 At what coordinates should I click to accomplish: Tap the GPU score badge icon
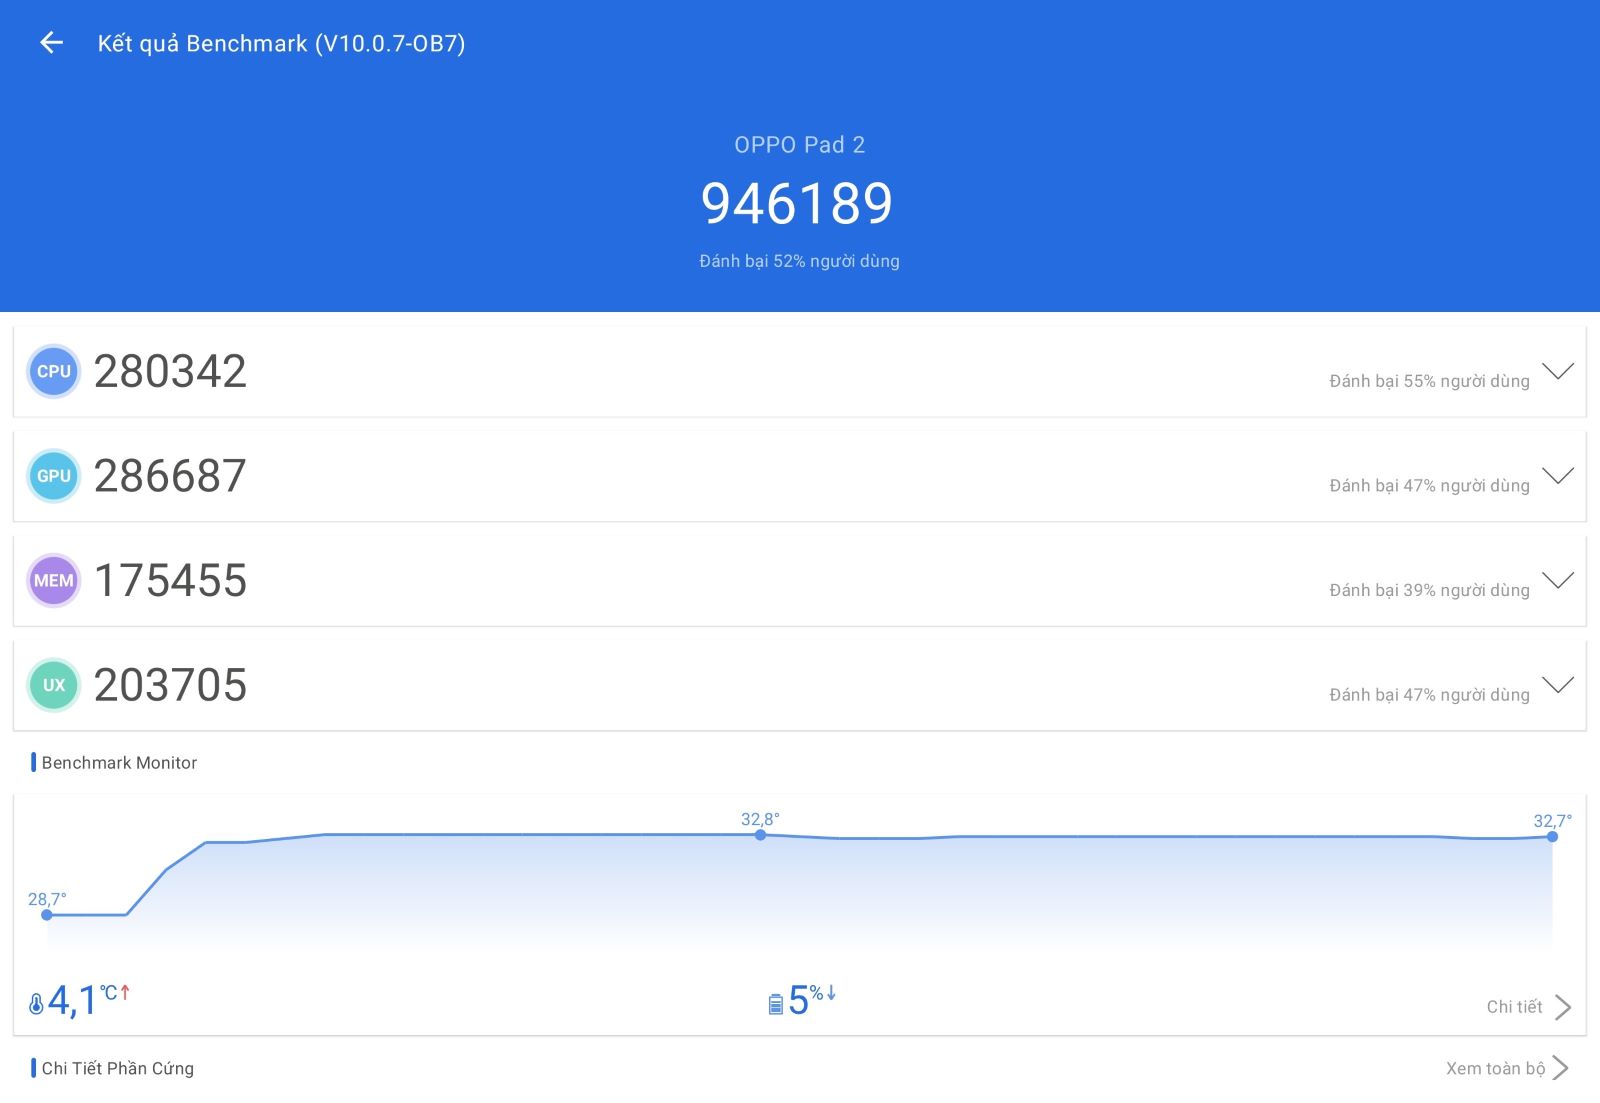53,476
